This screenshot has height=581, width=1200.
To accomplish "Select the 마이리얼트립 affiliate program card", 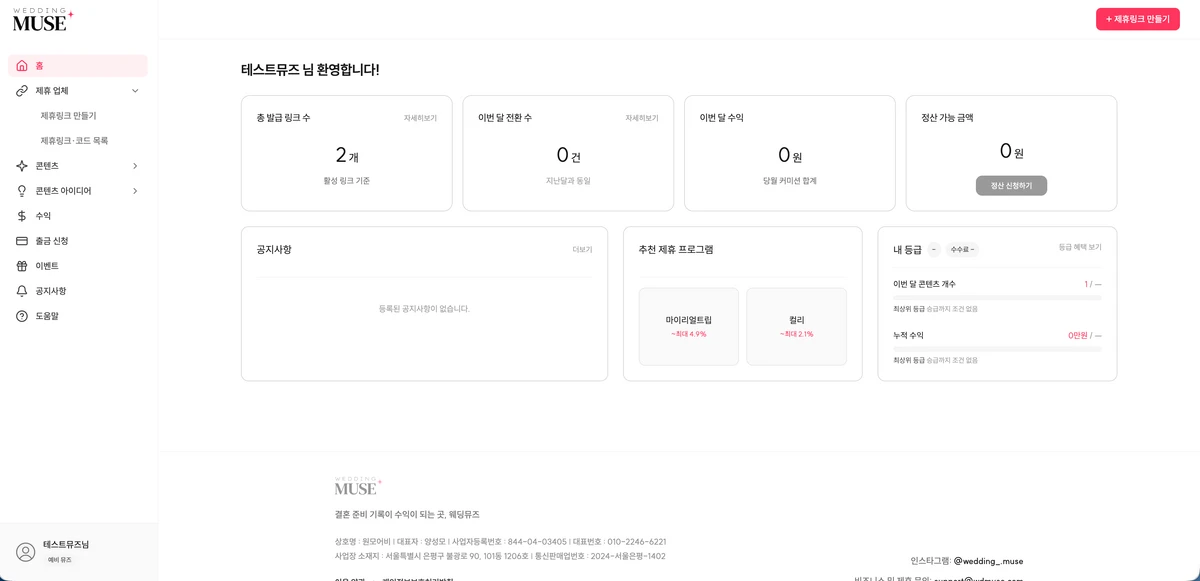I will pos(689,327).
